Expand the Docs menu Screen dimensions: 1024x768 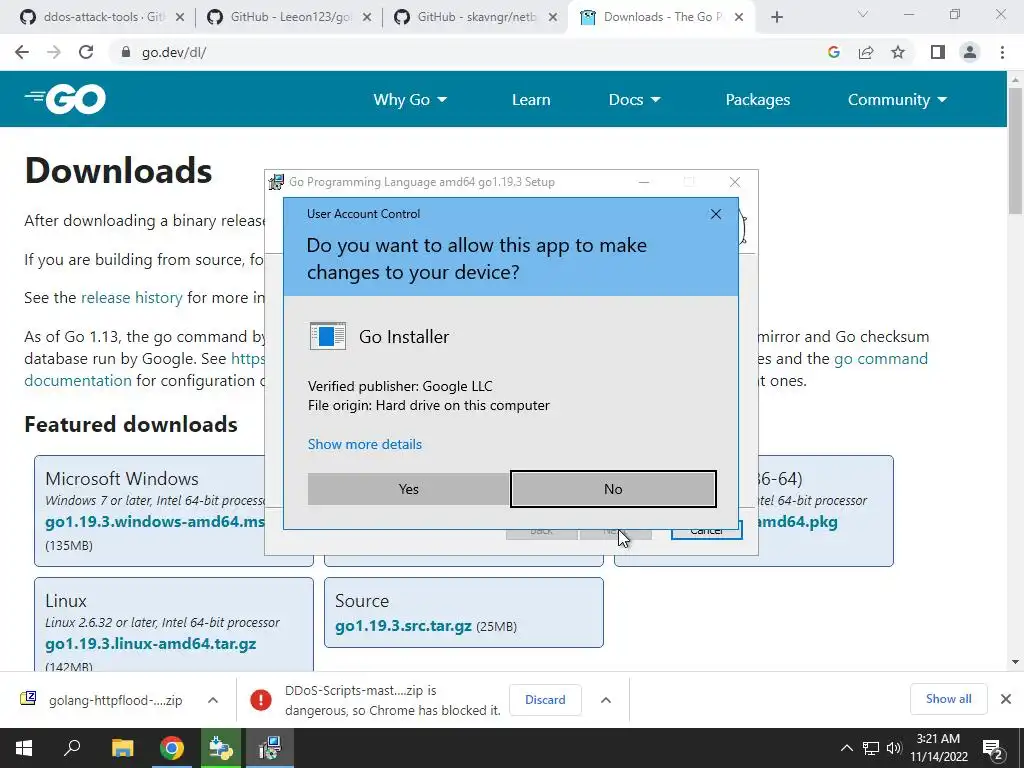pyautogui.click(x=635, y=100)
